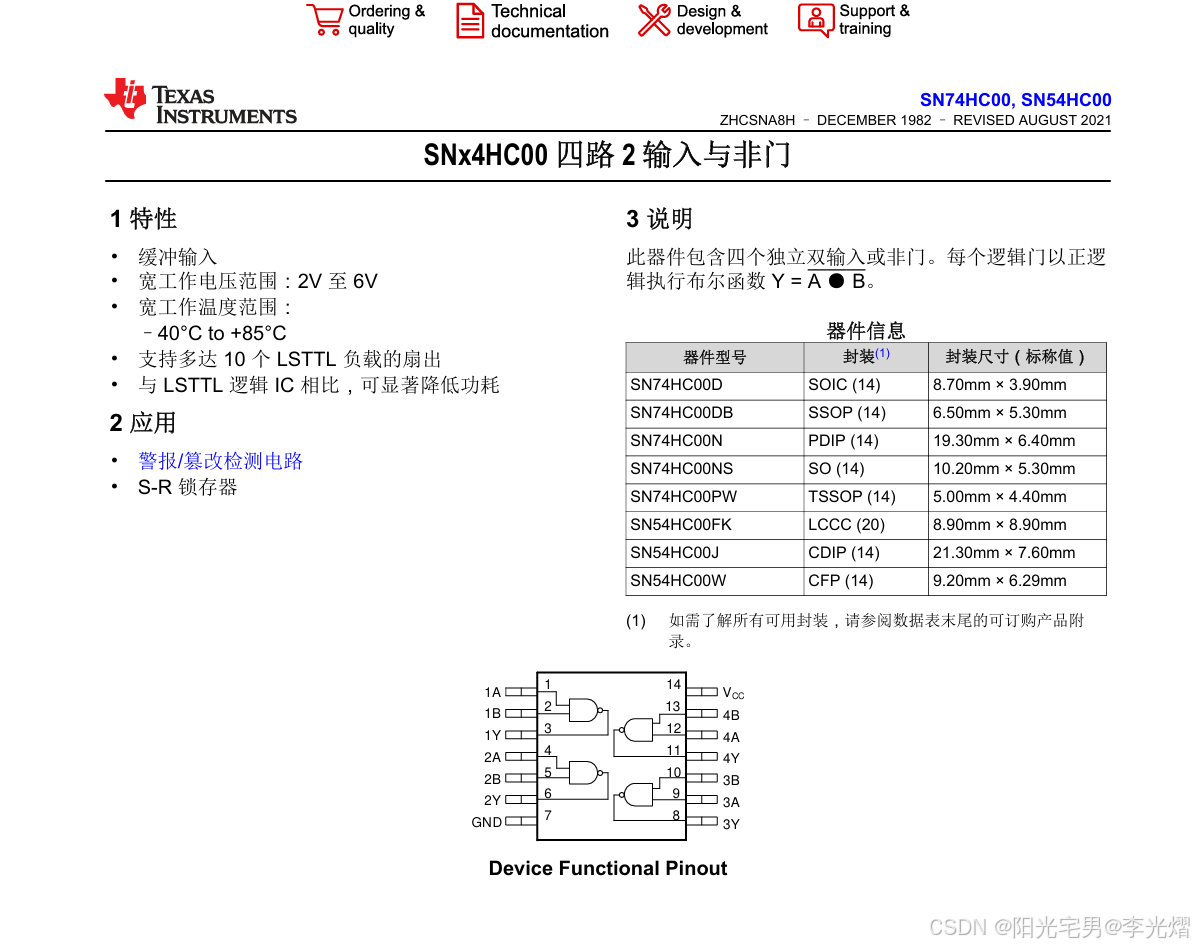1194x947 pixels.
Task: Click the Ordering & quality cart icon
Action: click(x=324, y=20)
